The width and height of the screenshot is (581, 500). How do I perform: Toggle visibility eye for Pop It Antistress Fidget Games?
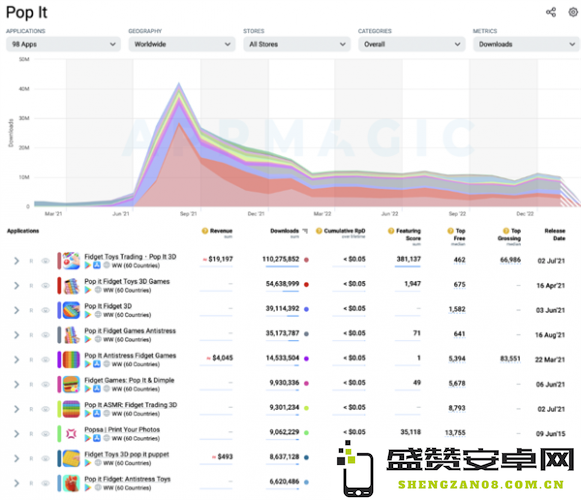coord(45,360)
